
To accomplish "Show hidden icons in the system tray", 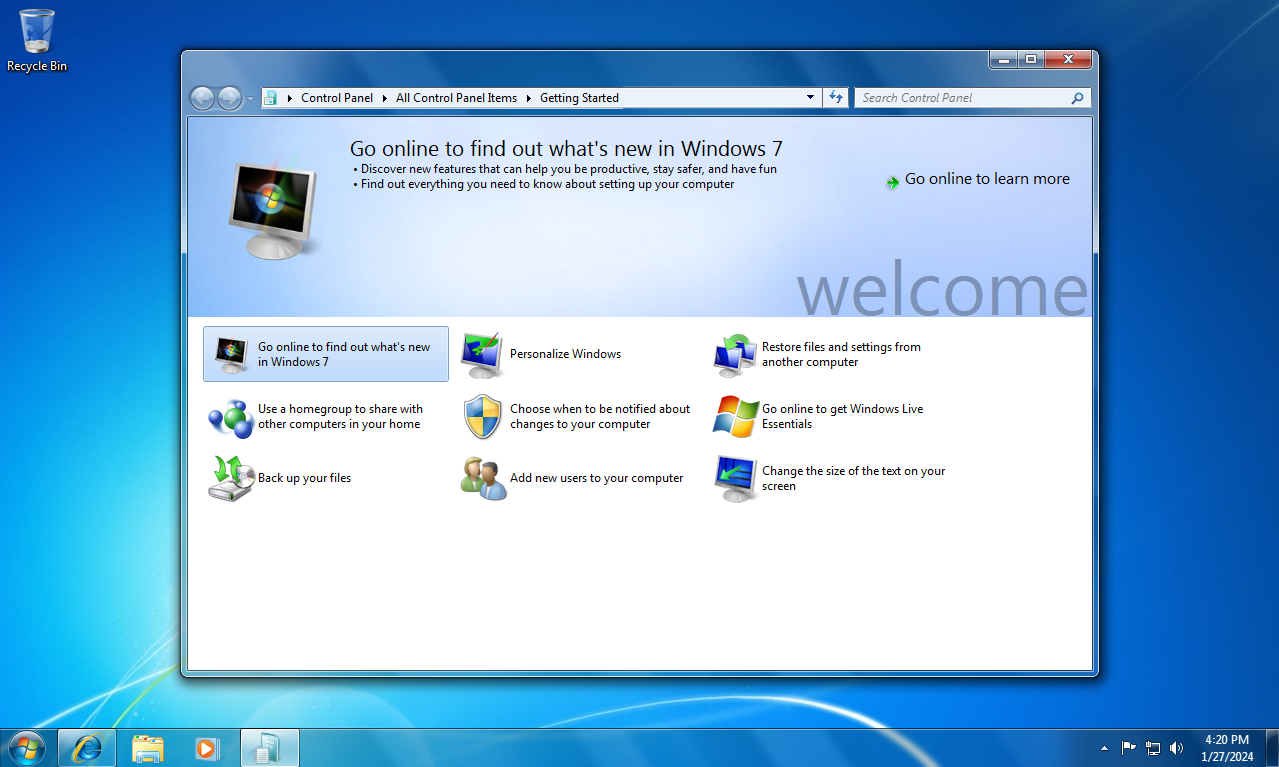I will pos(1104,747).
